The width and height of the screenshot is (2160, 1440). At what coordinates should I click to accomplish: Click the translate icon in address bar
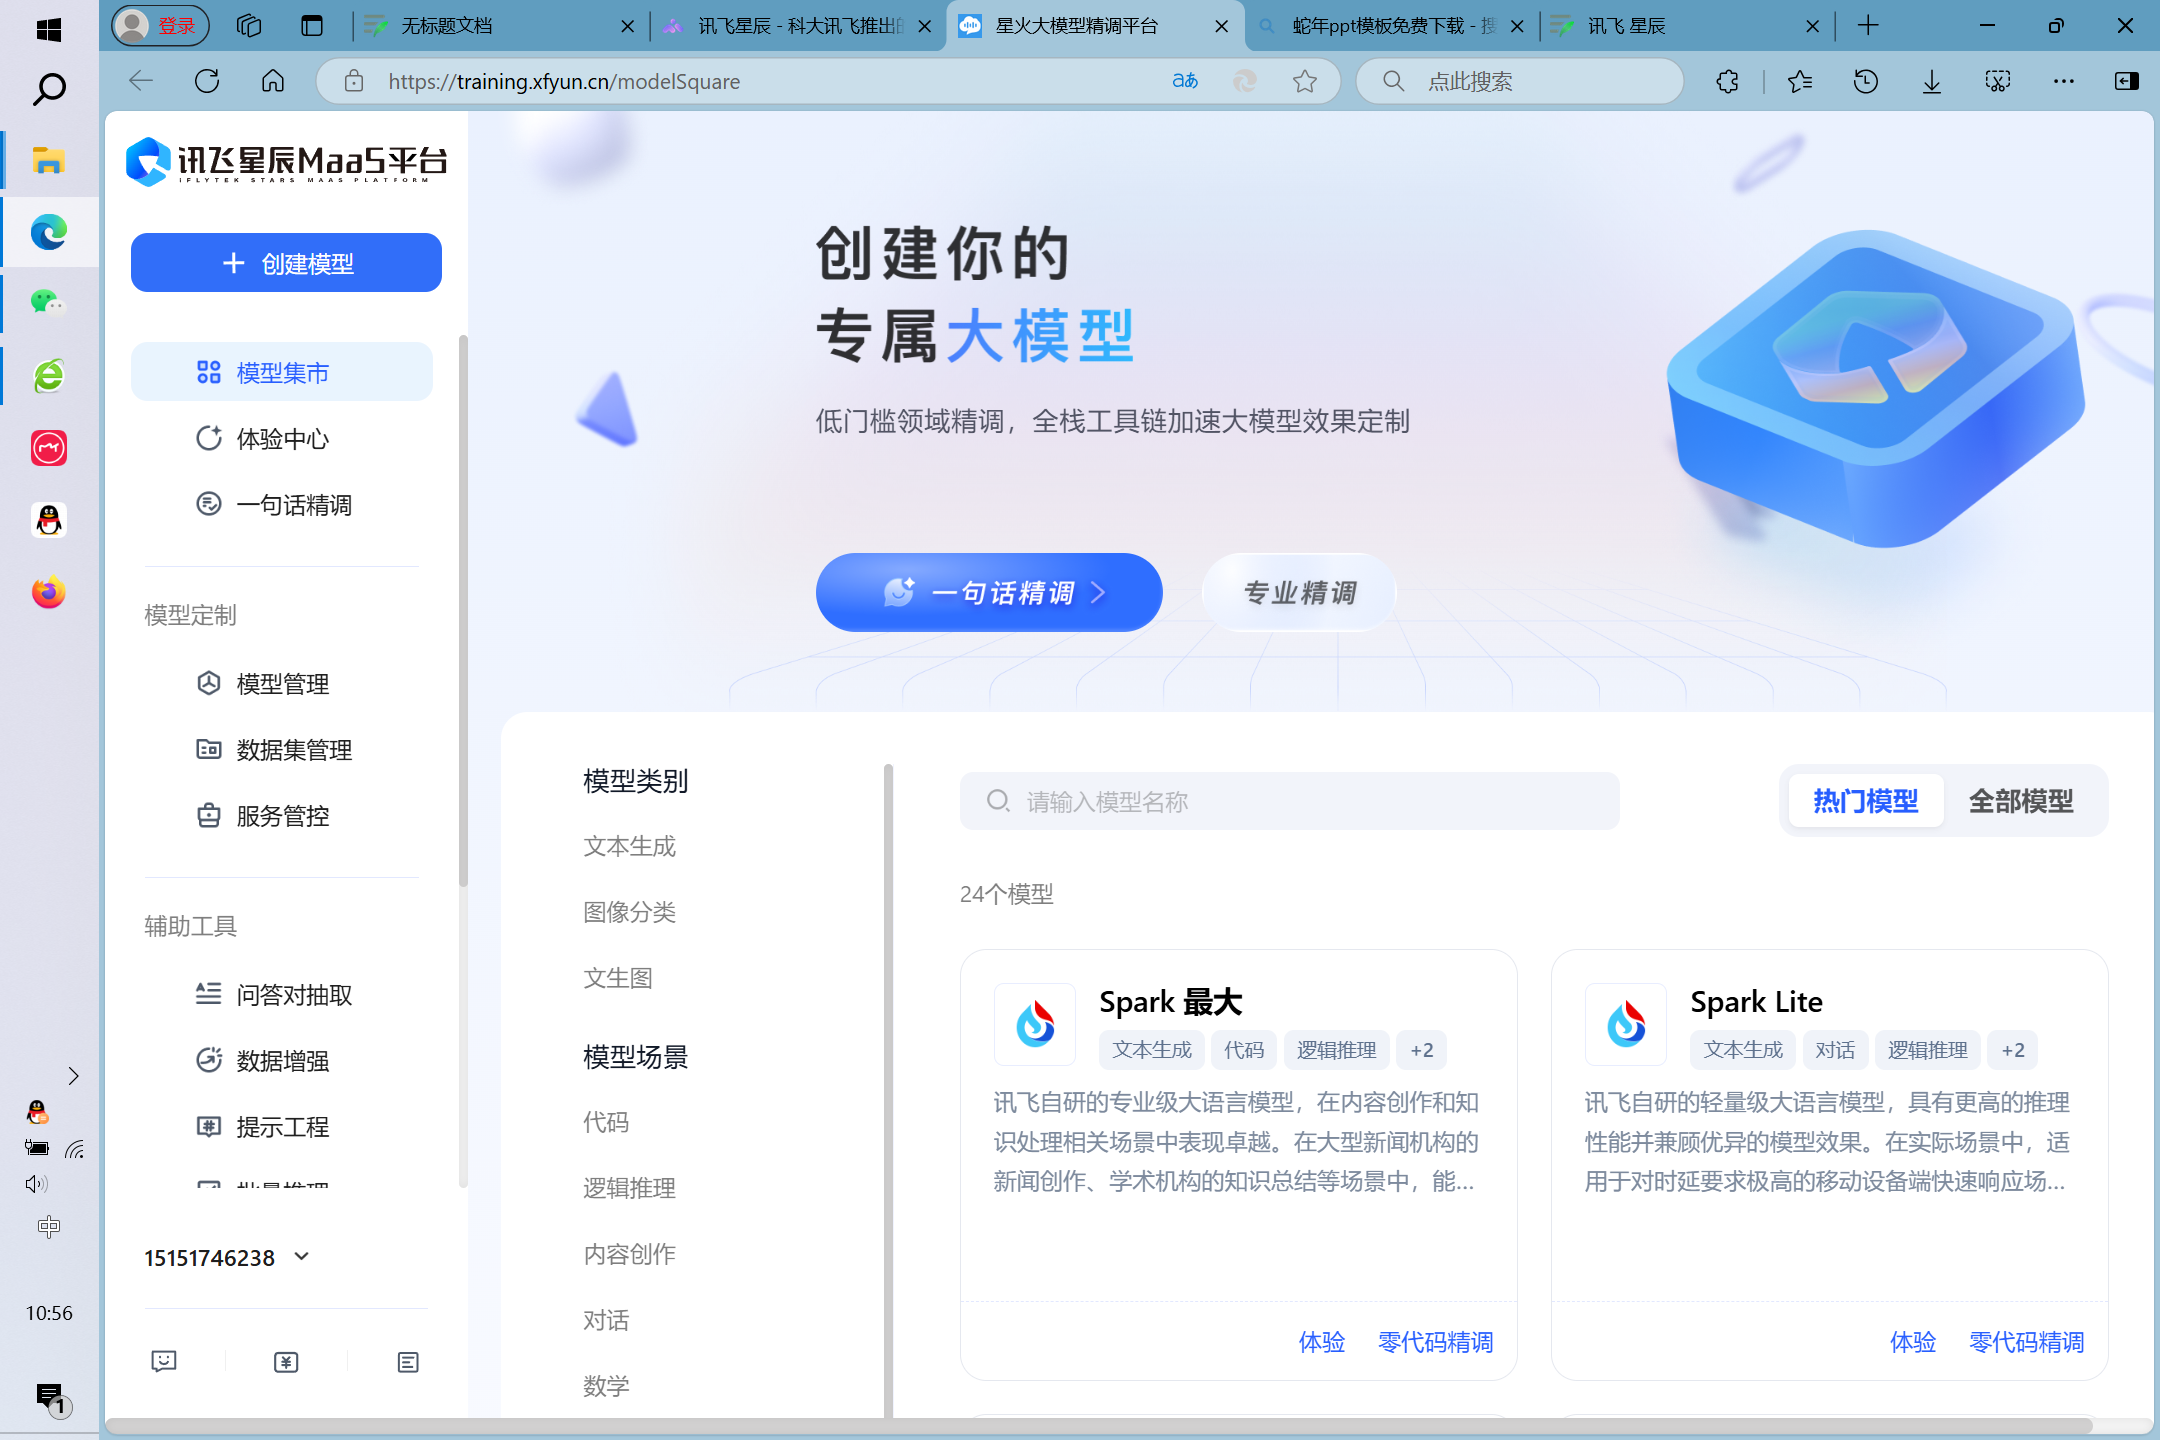coord(1185,81)
